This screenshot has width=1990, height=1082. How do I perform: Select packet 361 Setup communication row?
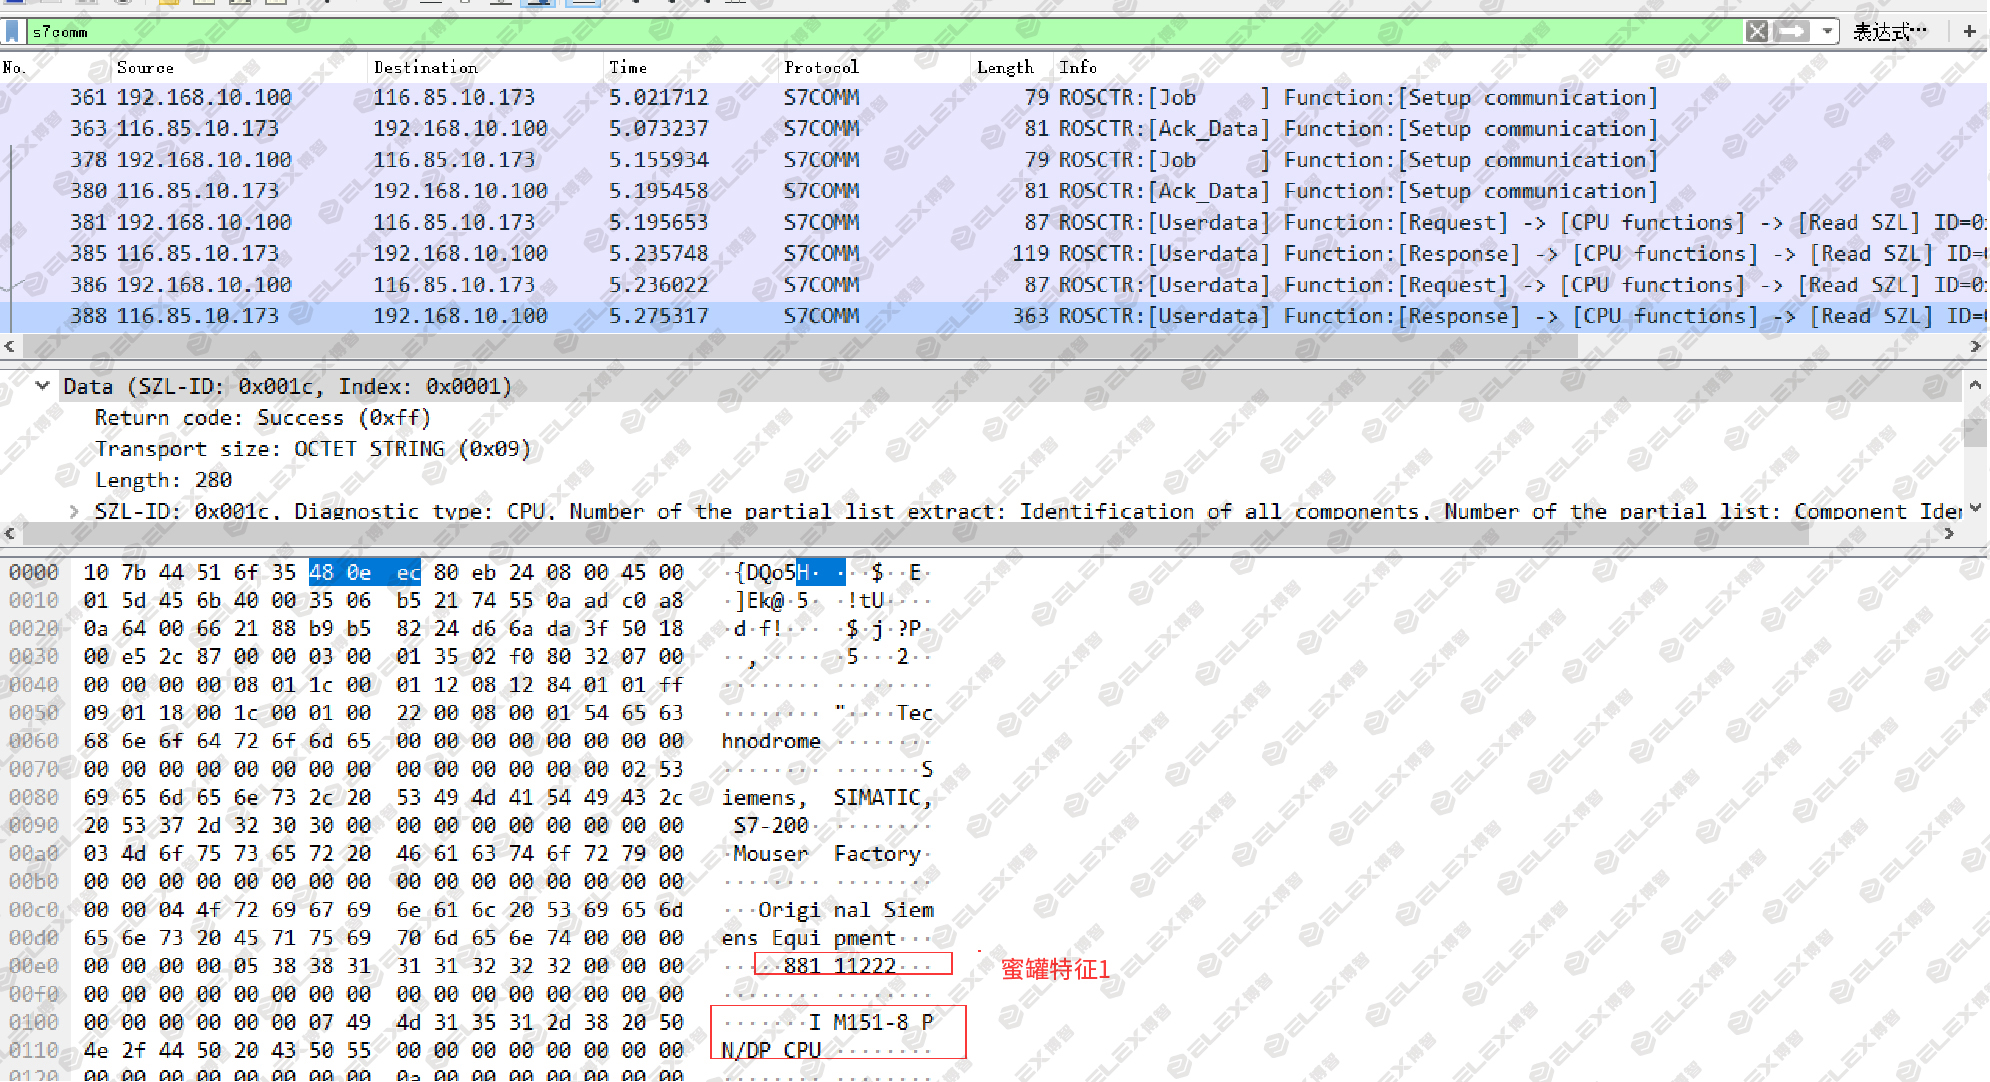coord(994,97)
